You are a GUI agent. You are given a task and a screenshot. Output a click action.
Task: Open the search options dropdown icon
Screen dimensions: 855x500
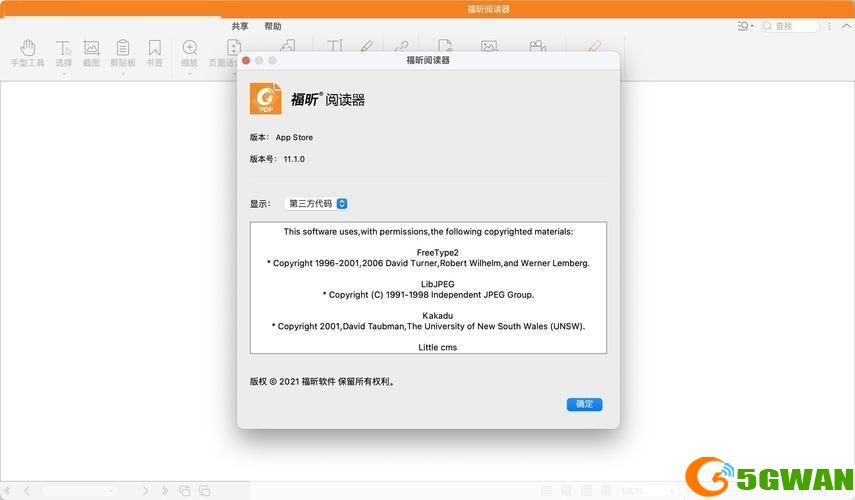click(745, 26)
